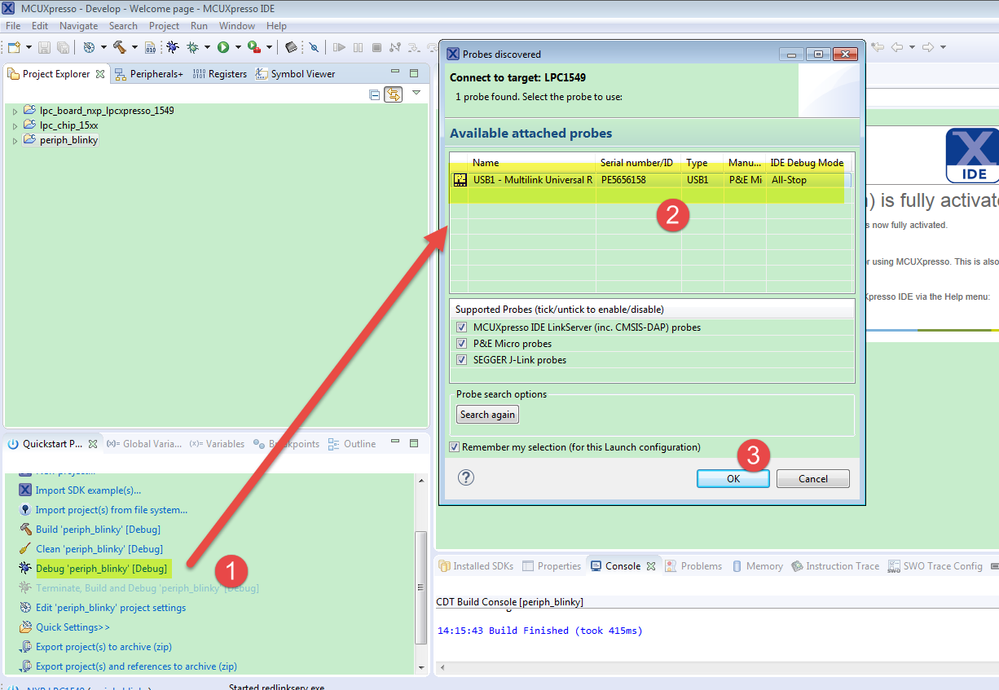Viewport: 999px width, 690px height.
Task: Click Search again button
Action: 487,414
